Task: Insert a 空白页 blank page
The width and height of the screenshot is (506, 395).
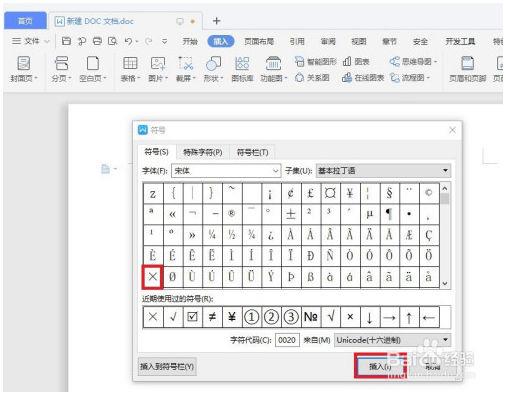Action: pyautogui.click(x=93, y=69)
